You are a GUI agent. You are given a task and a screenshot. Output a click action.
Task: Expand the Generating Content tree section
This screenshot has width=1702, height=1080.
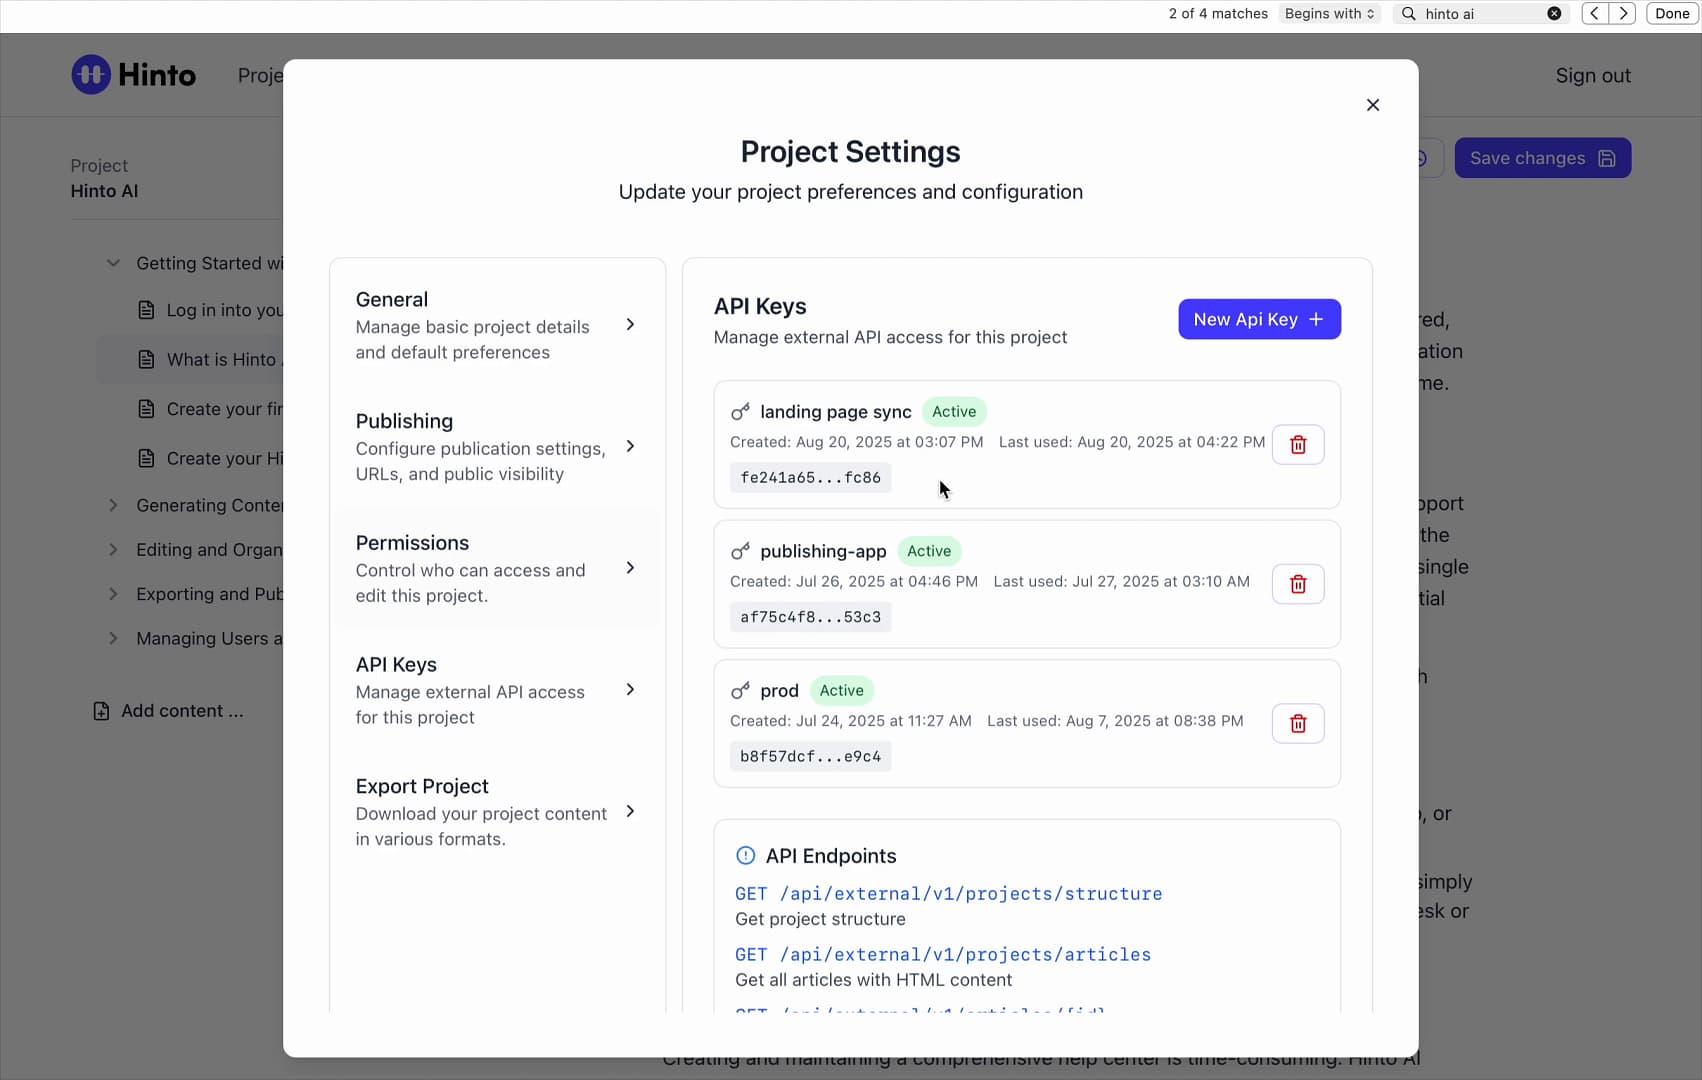(113, 506)
